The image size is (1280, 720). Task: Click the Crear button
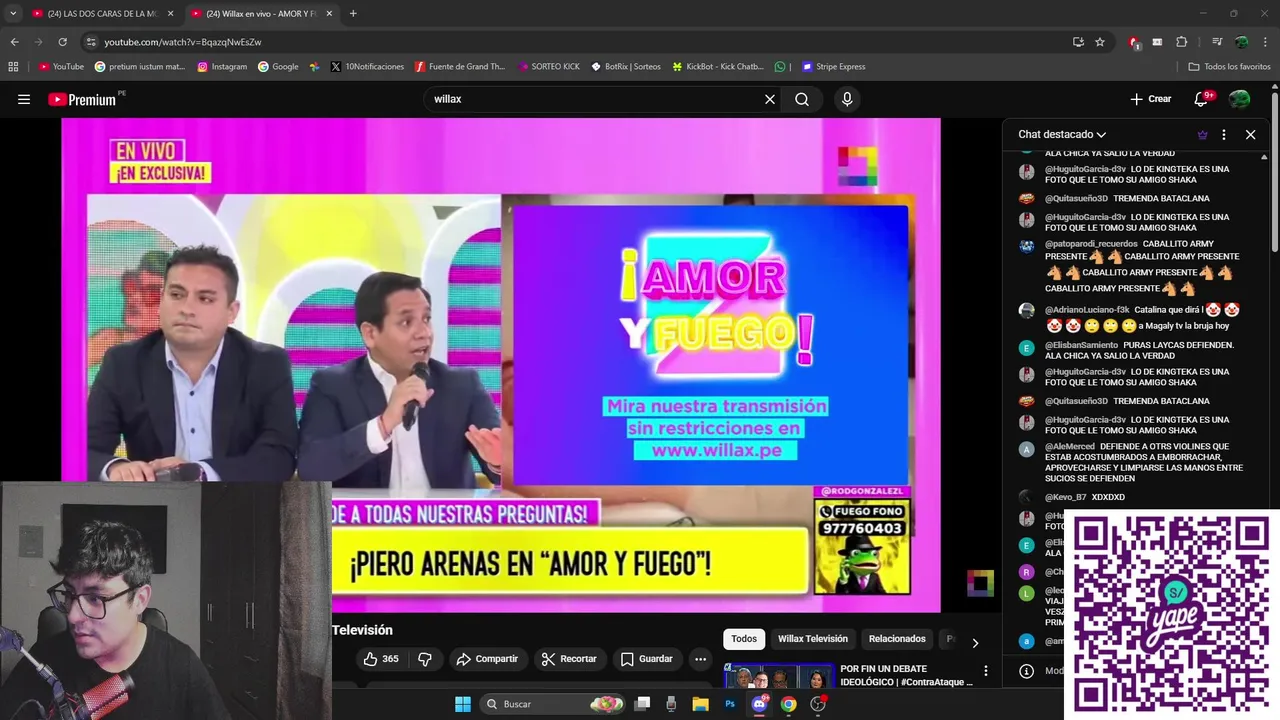point(1150,99)
